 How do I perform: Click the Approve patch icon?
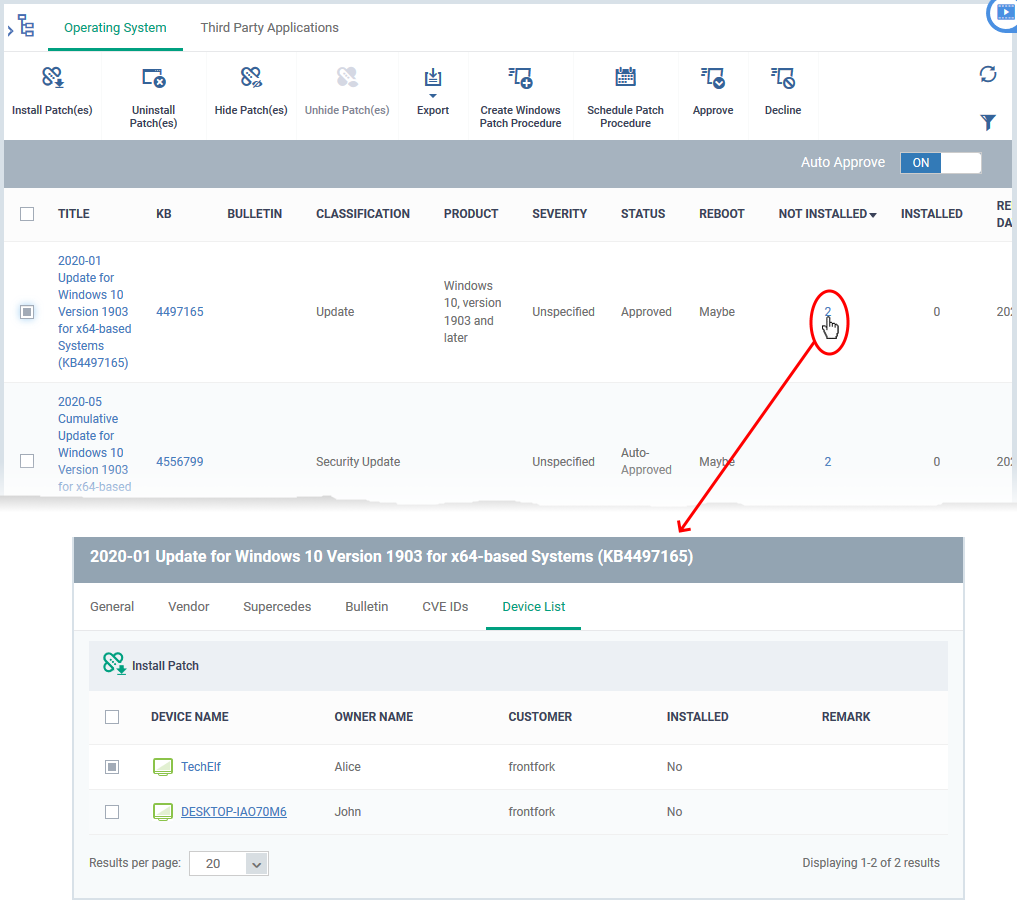tap(713, 78)
